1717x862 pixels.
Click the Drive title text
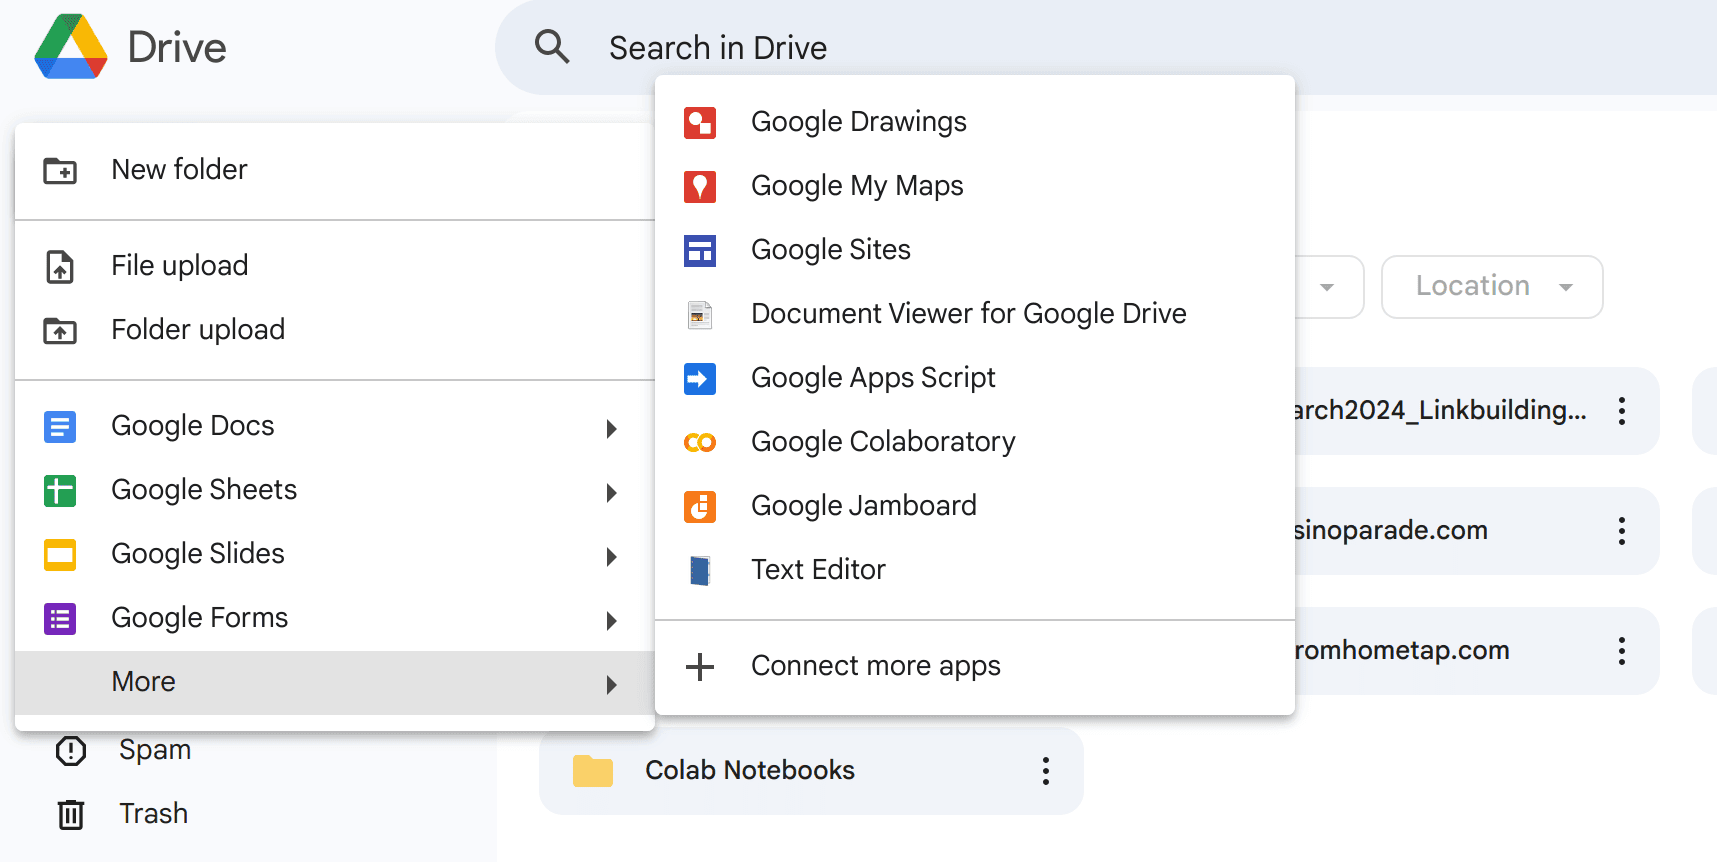tap(177, 47)
